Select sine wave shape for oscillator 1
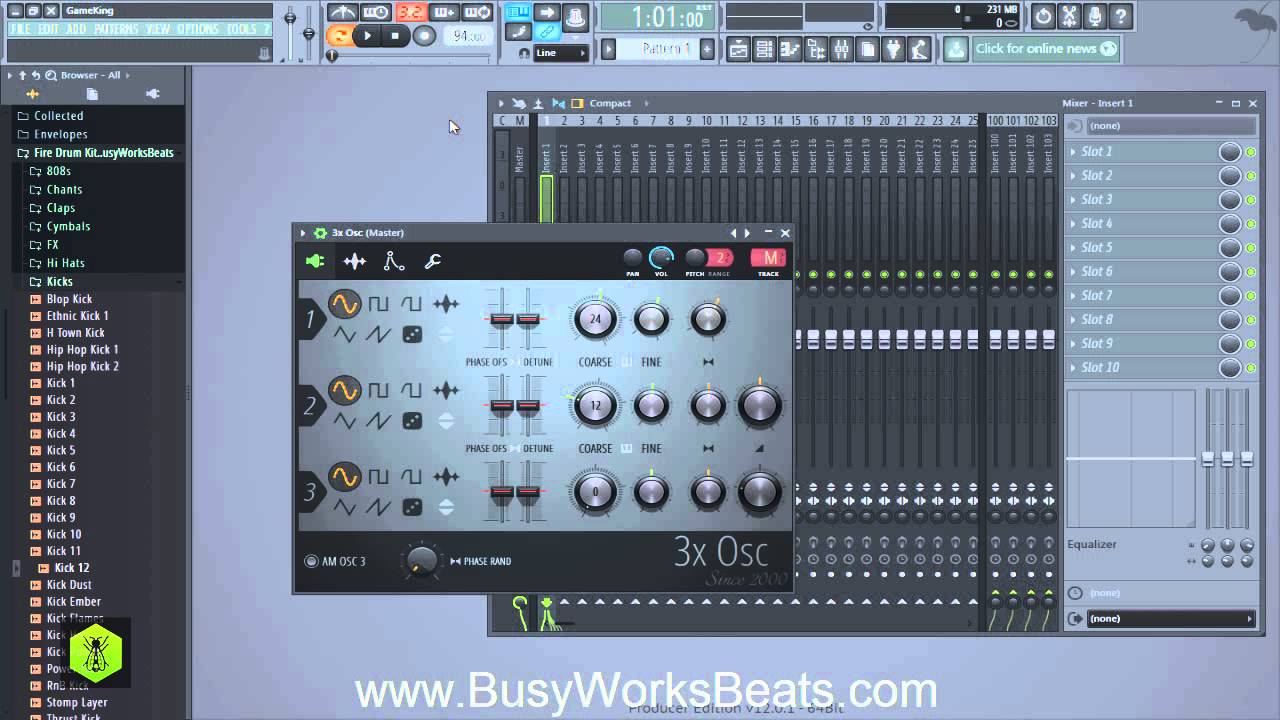This screenshot has width=1280, height=720. [345, 303]
